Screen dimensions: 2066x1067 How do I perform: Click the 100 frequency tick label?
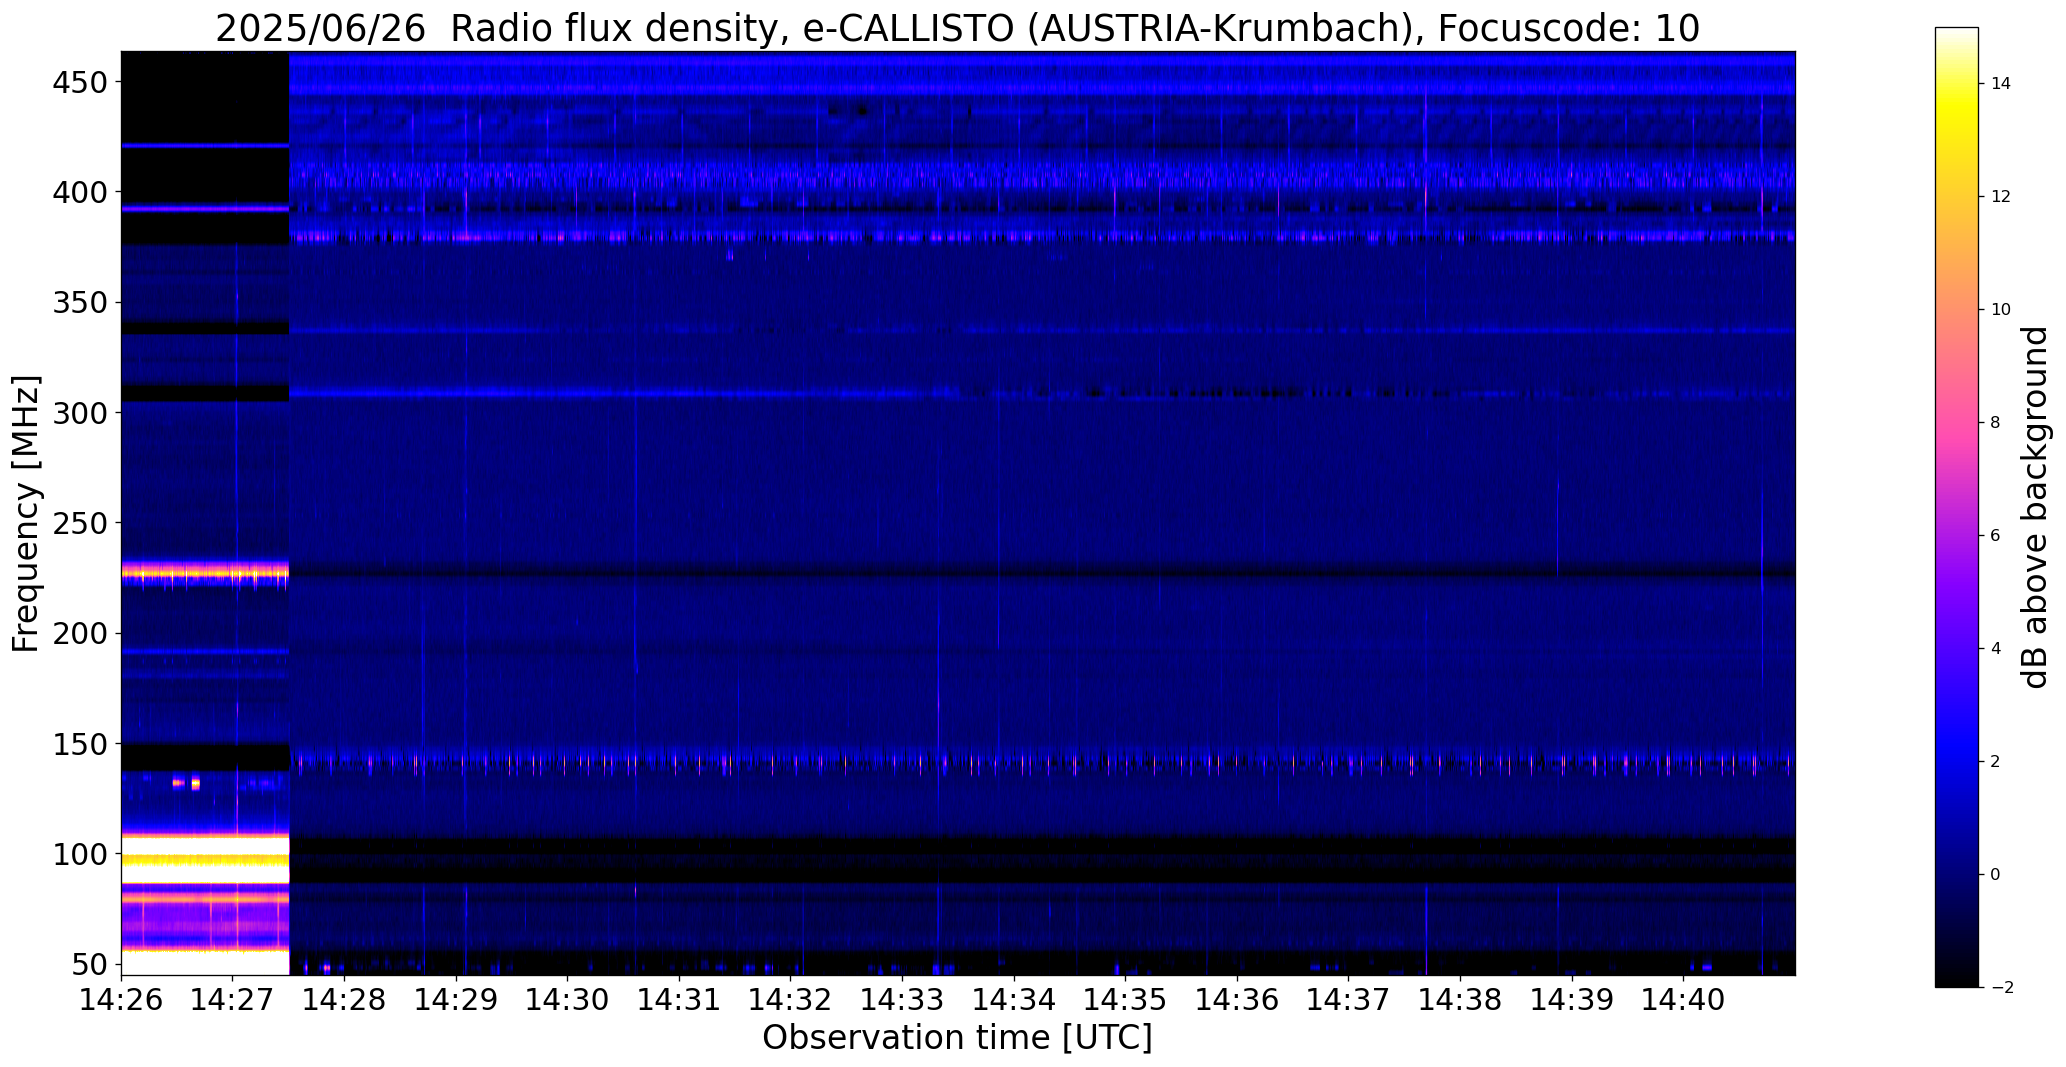(78, 854)
